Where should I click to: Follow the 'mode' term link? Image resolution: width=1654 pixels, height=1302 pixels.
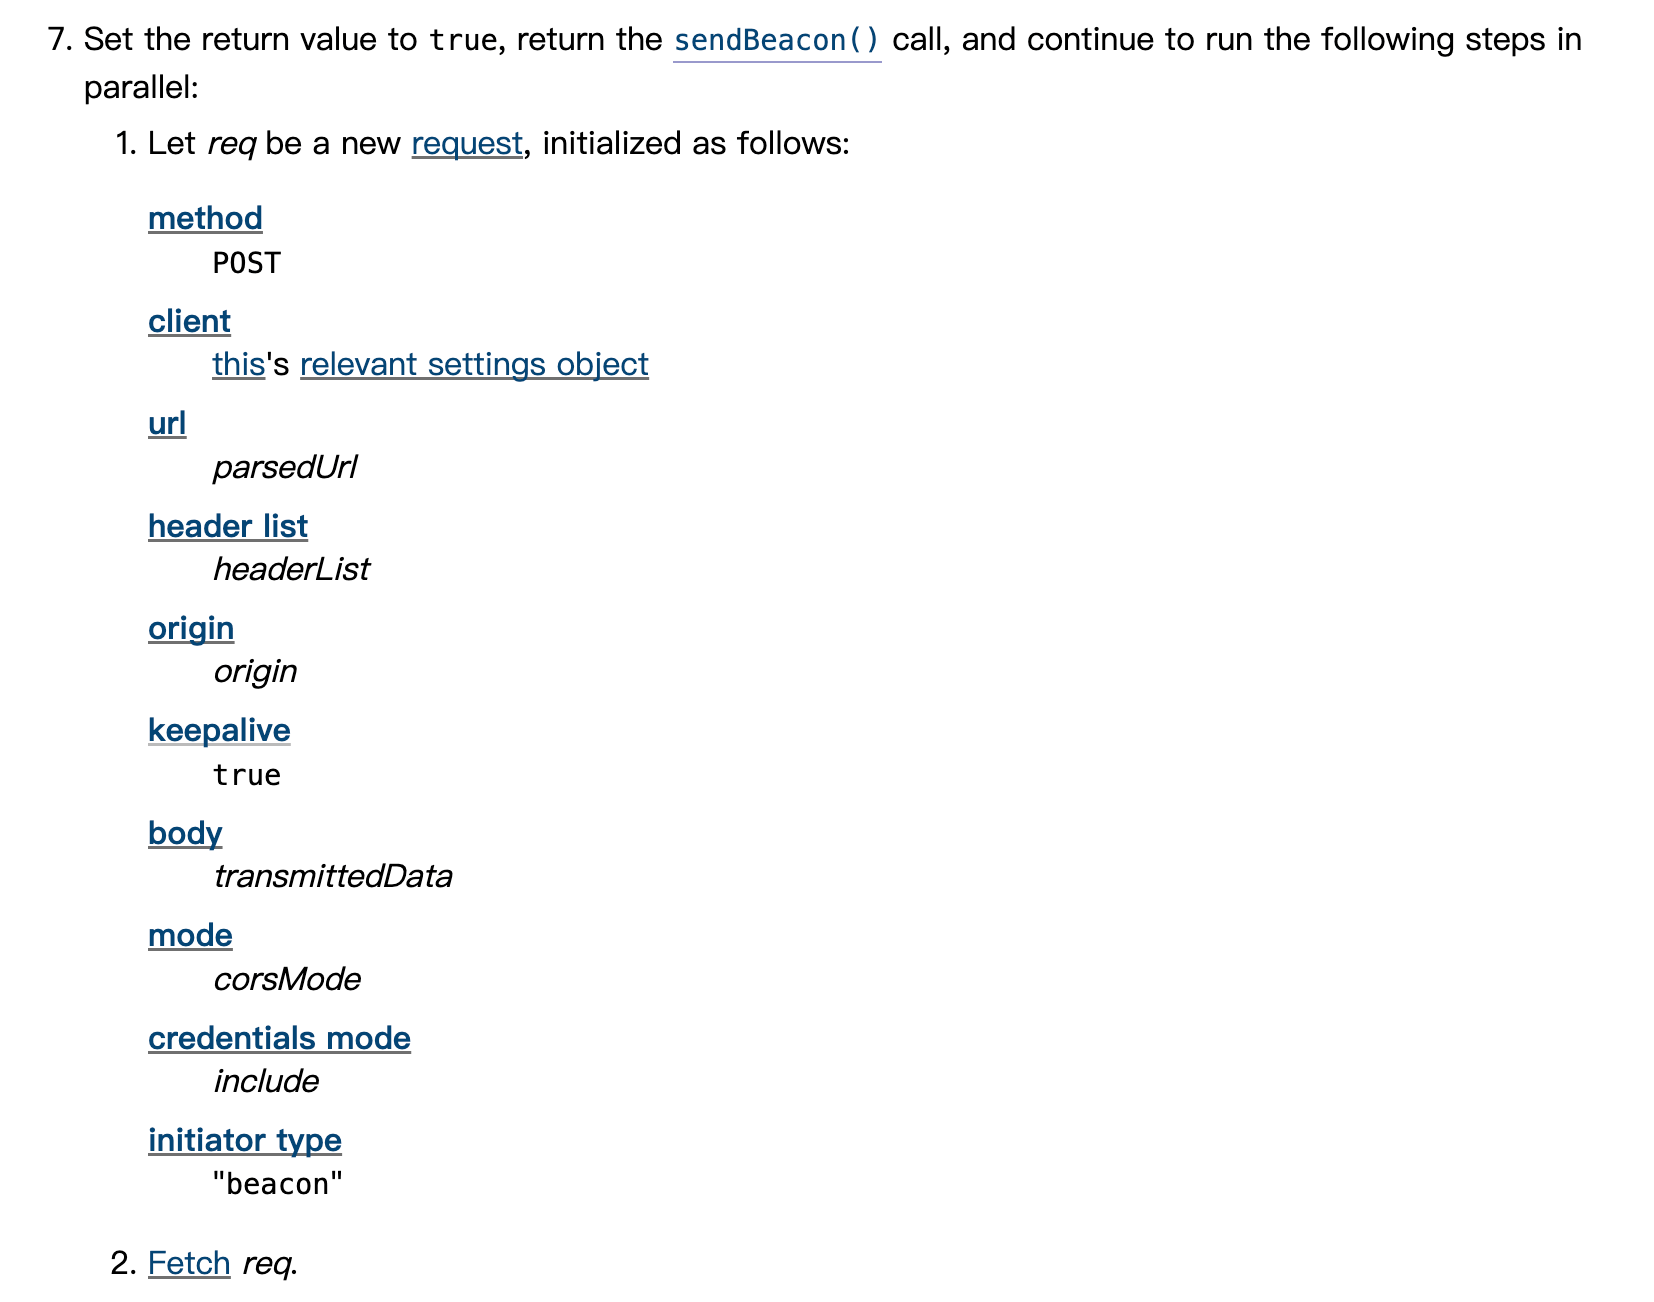[x=190, y=935]
